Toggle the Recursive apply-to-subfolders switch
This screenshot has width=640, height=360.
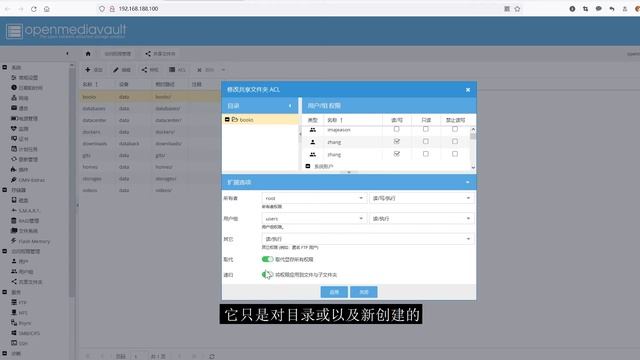pos(267,275)
